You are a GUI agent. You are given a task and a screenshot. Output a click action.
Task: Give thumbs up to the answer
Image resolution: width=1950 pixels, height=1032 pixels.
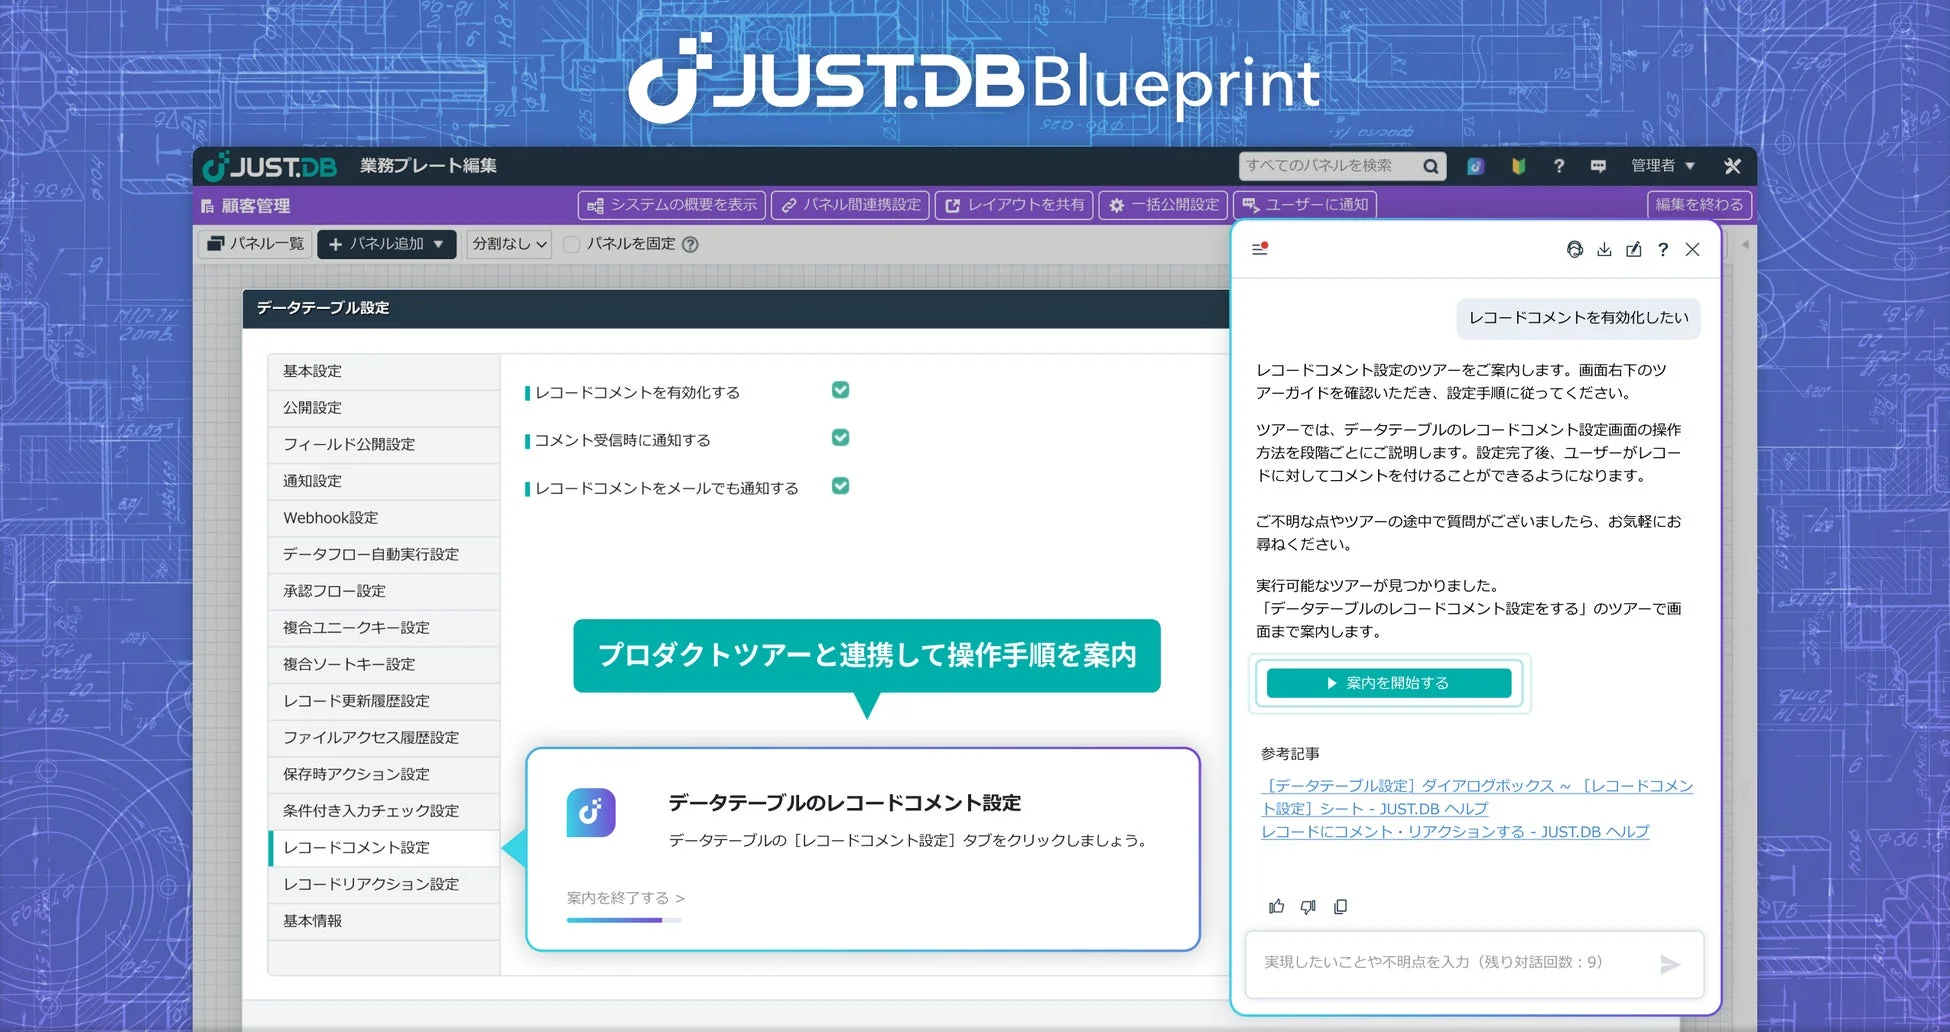1276,906
